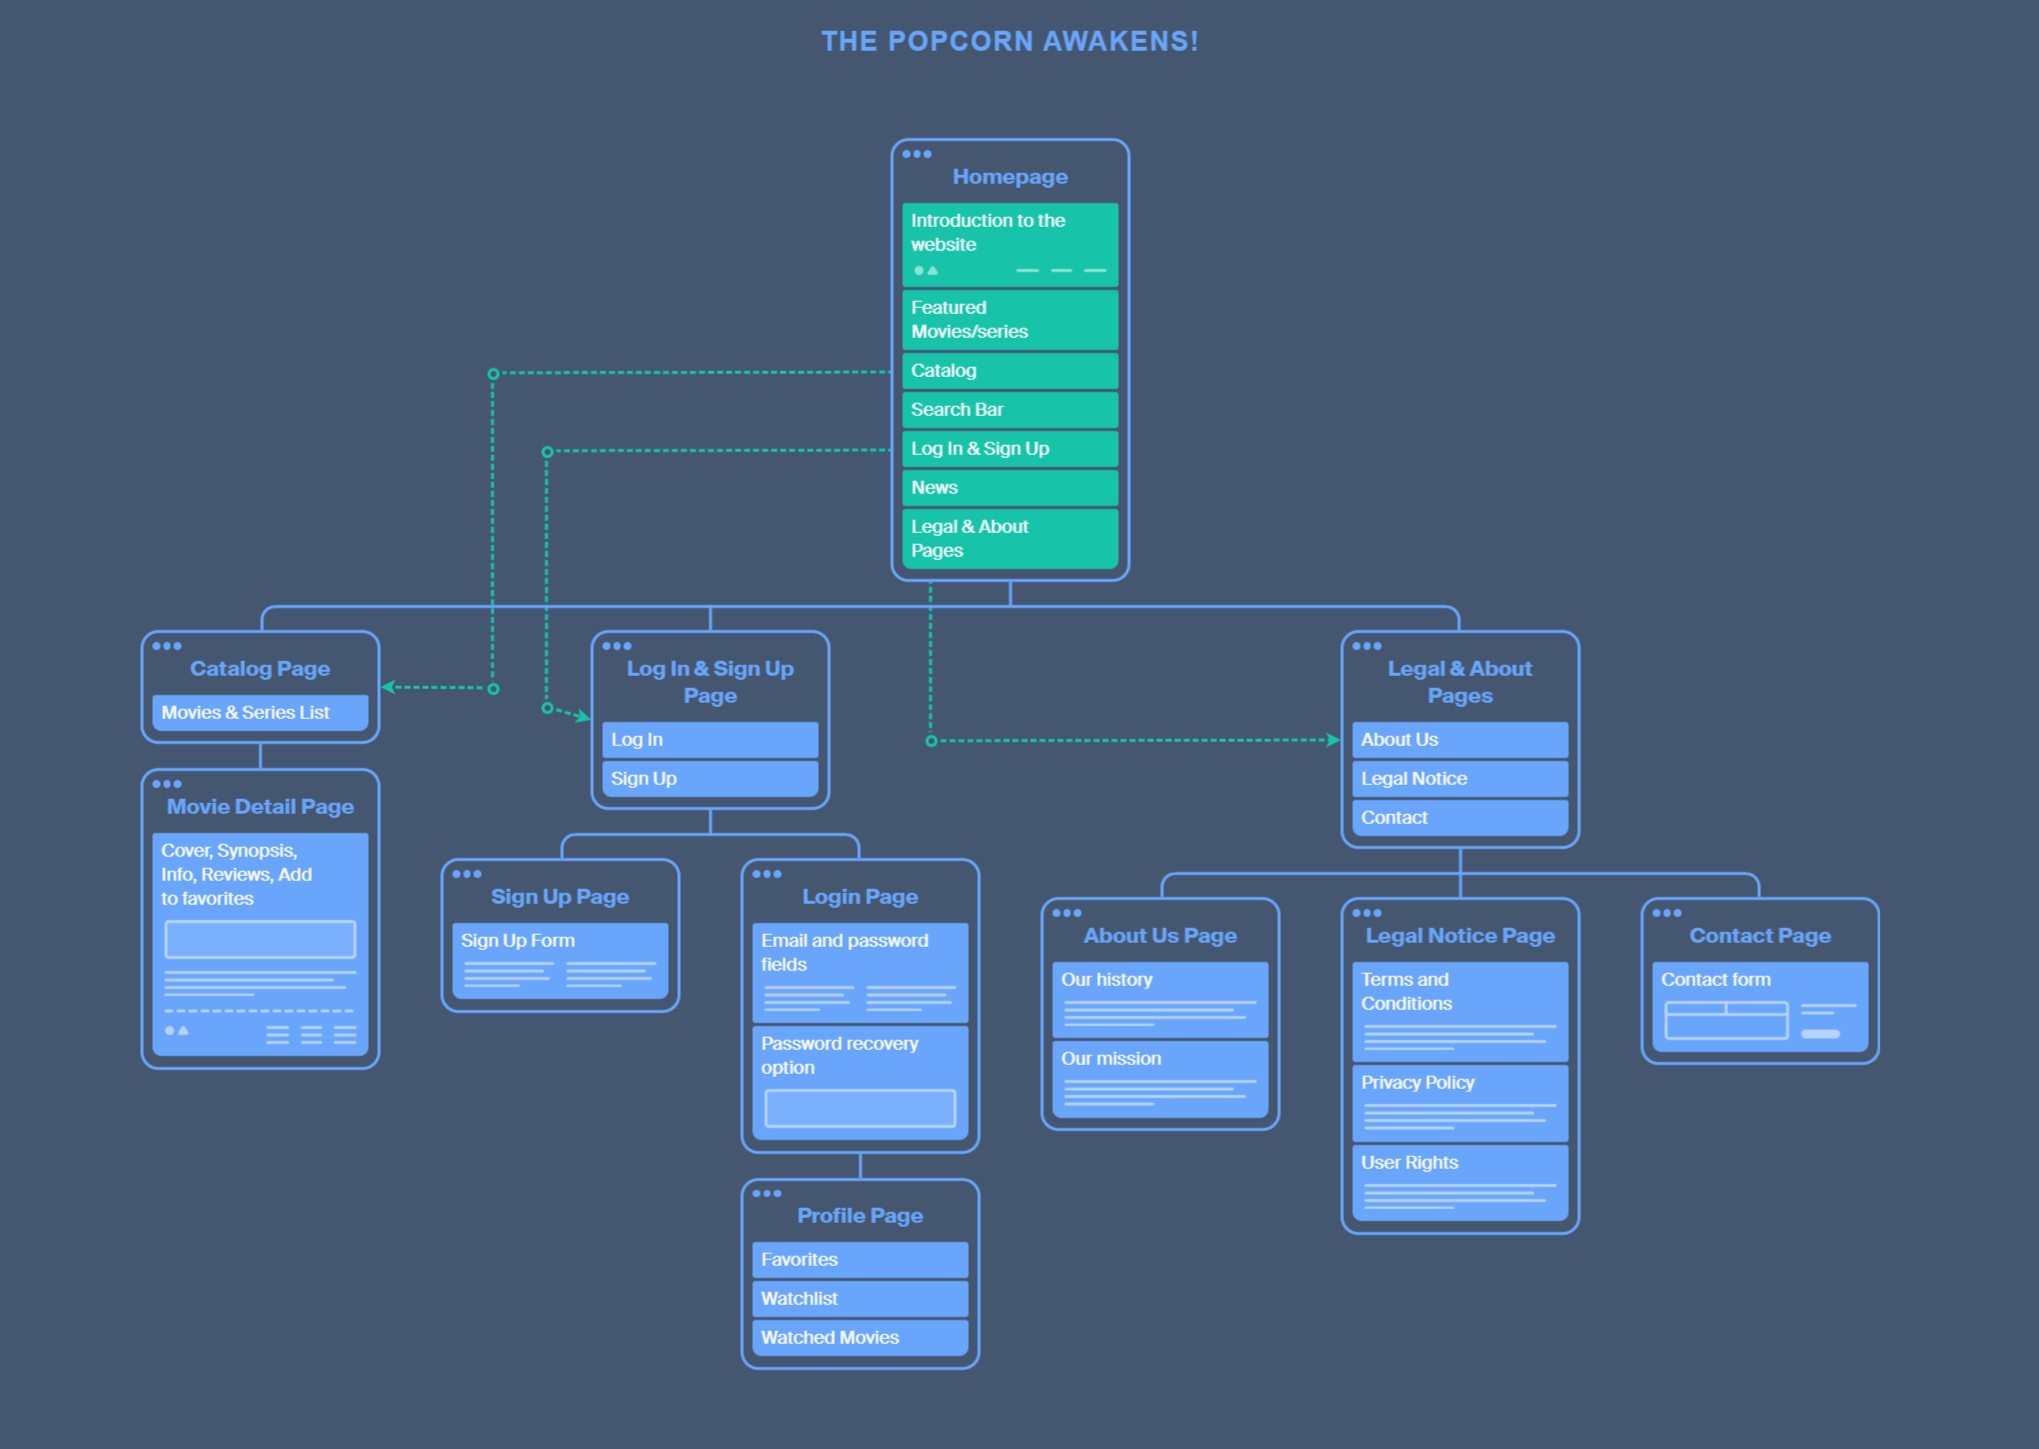Click placeholder input box in Movie Detail Page
The image size is (2039, 1449).
(260, 940)
